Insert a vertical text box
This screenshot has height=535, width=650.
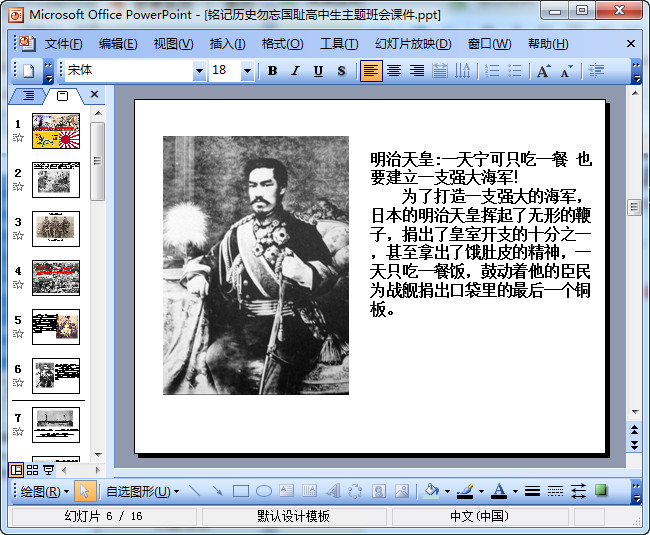point(309,491)
